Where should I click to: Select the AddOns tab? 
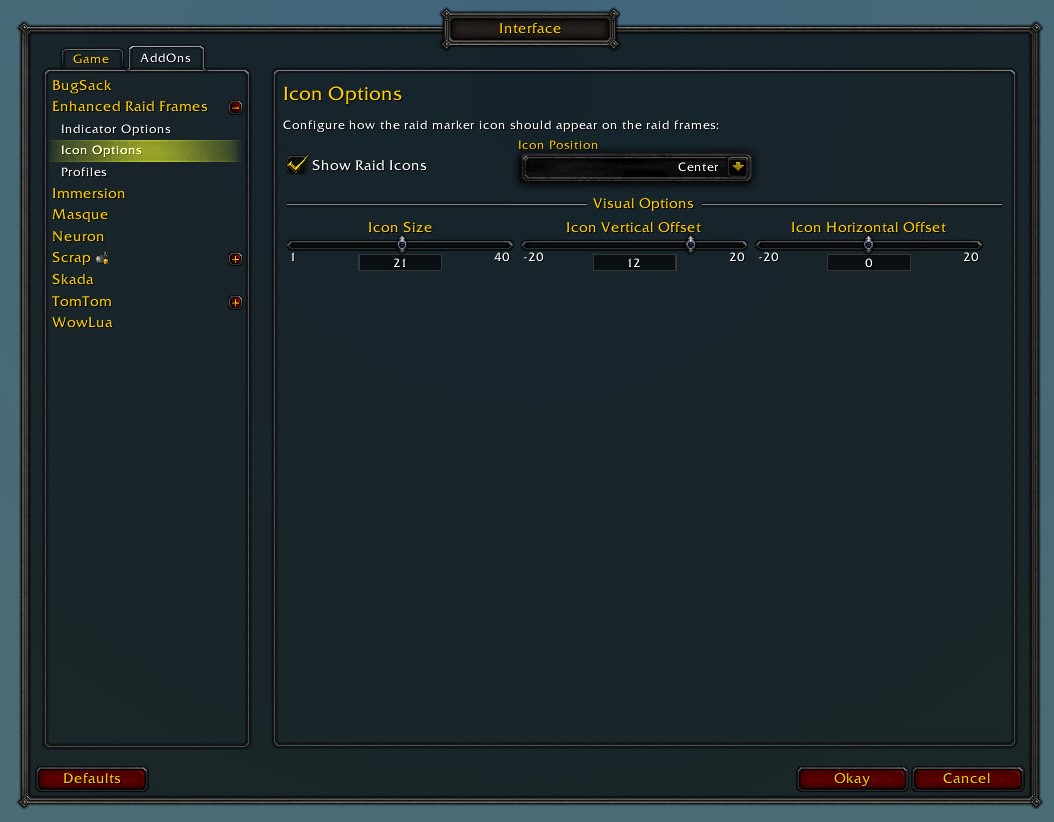click(x=165, y=58)
